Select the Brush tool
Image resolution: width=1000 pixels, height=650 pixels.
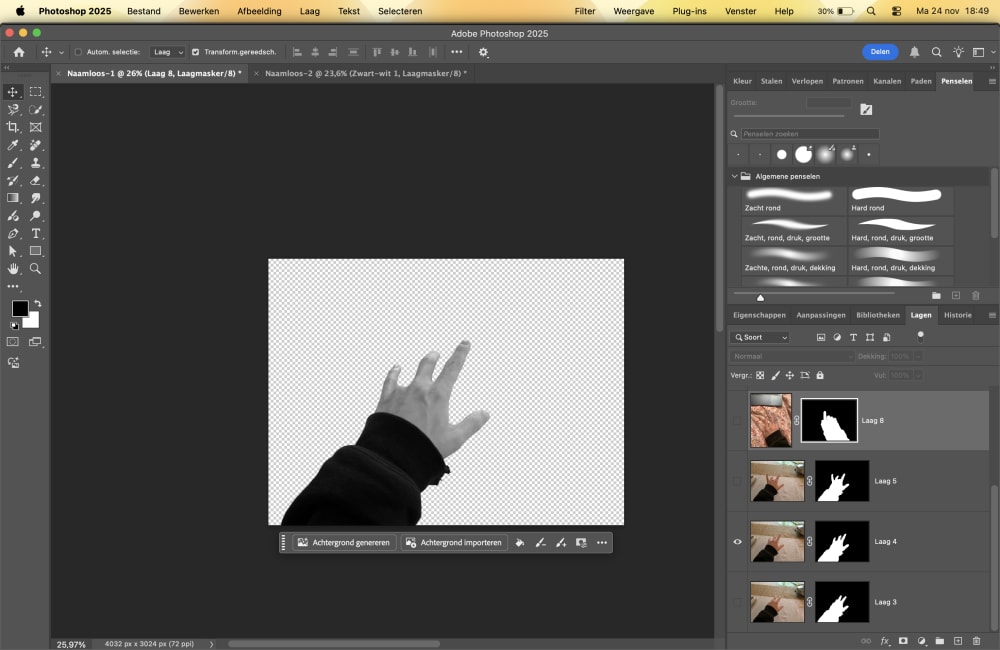coord(13,163)
